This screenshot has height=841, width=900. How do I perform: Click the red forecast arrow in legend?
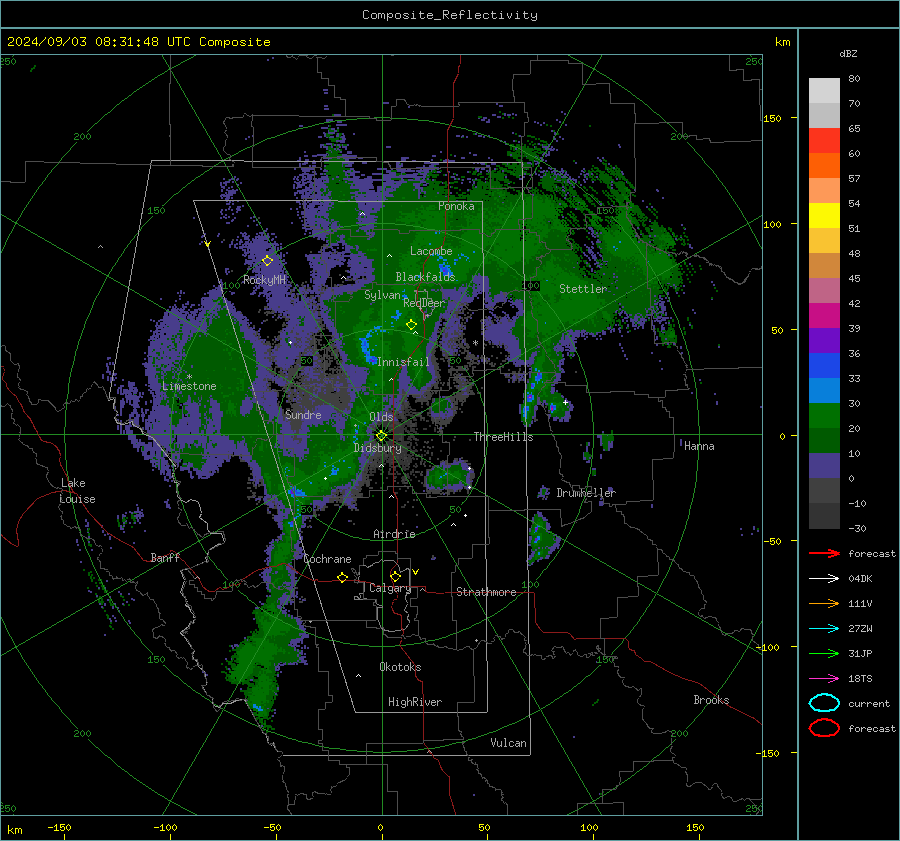pos(824,553)
